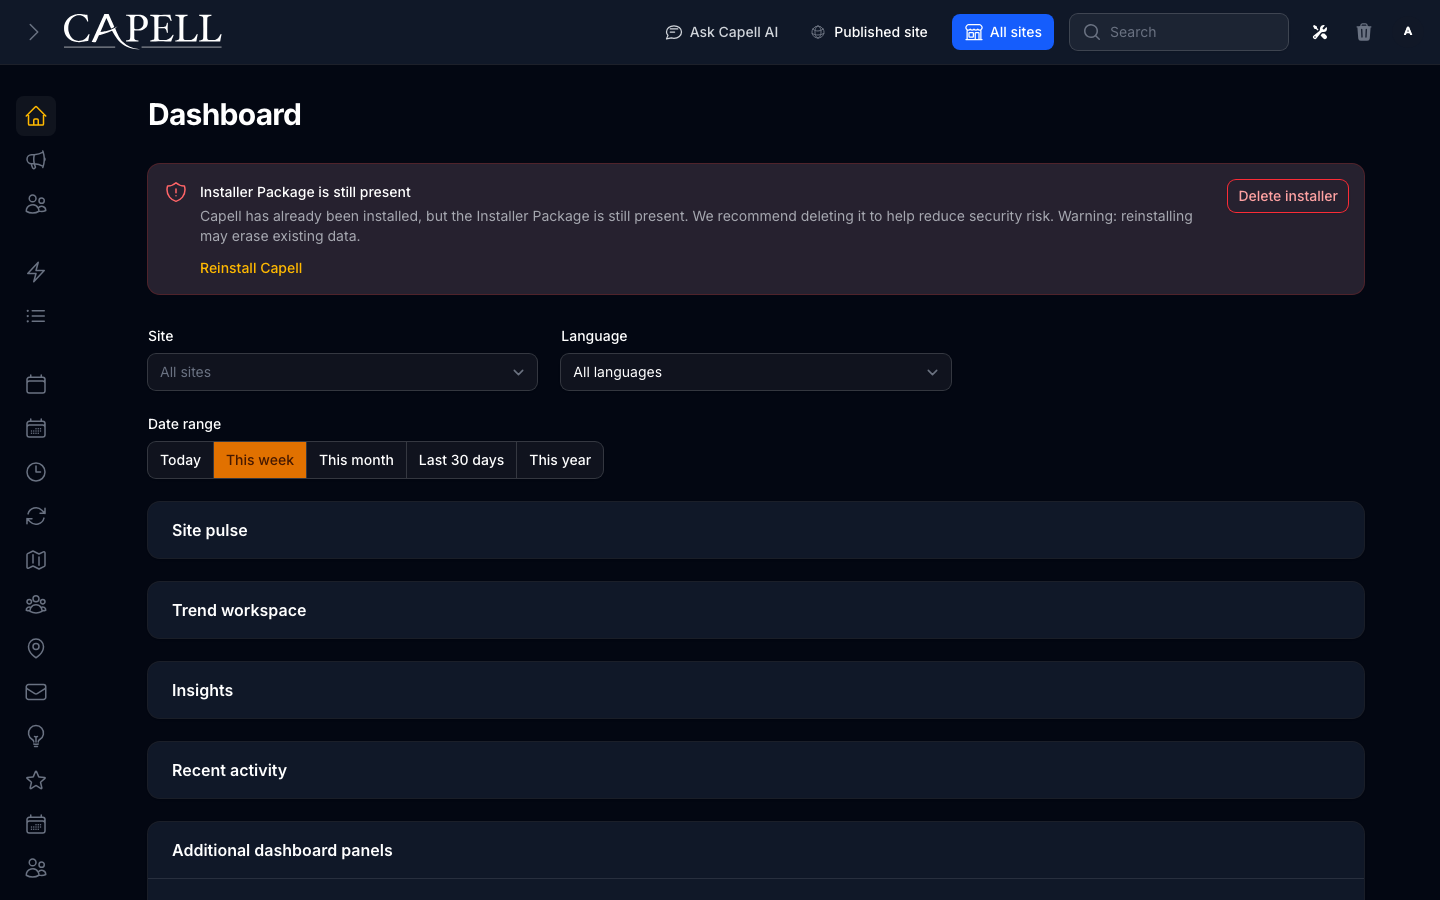Open the users icon at bottom of sidebar
The image size is (1440, 900).
coord(36,868)
